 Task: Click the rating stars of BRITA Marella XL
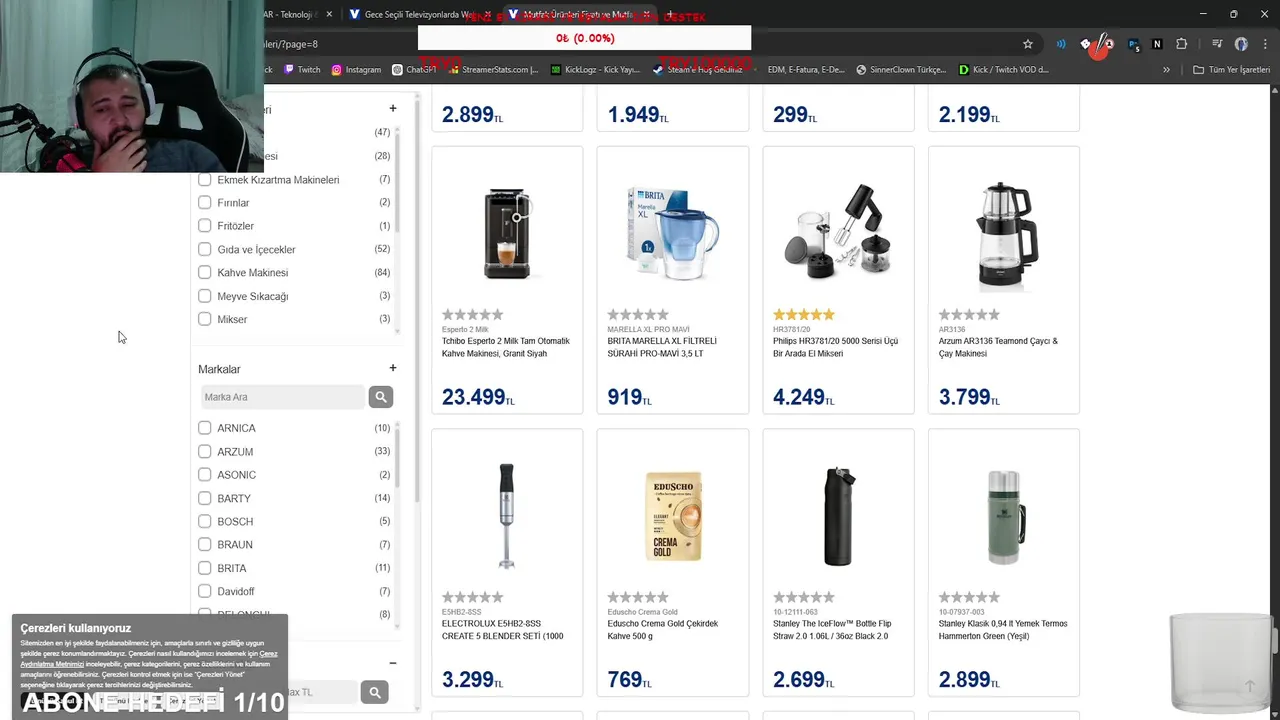(x=638, y=315)
